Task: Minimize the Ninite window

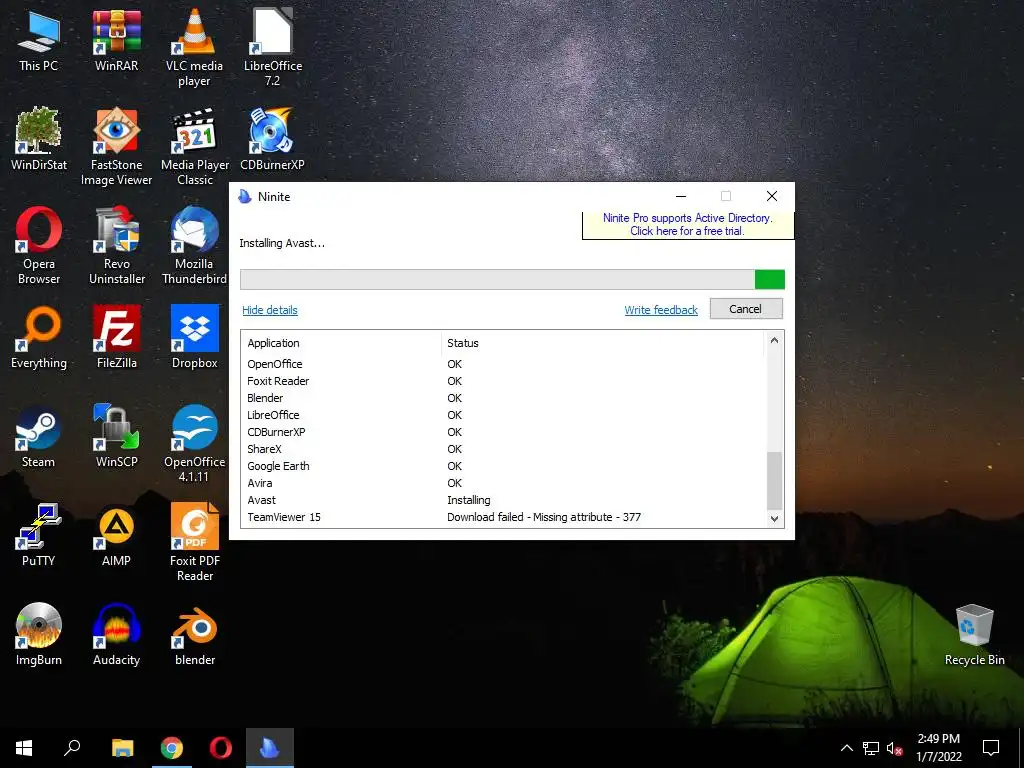Action: (x=680, y=196)
